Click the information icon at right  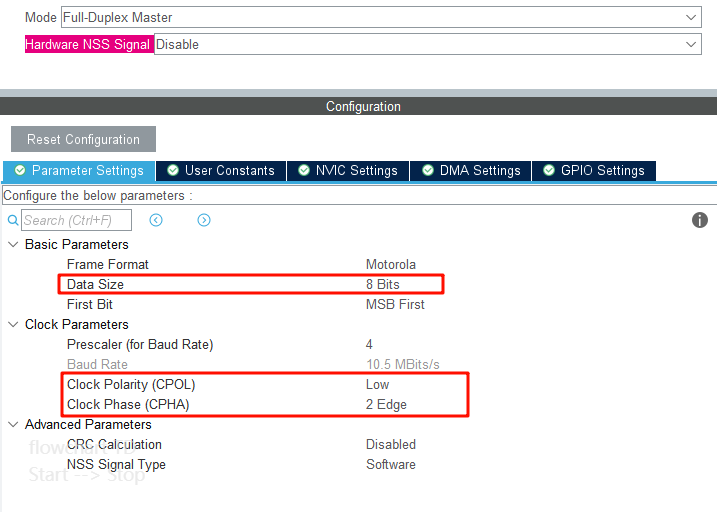[700, 220]
